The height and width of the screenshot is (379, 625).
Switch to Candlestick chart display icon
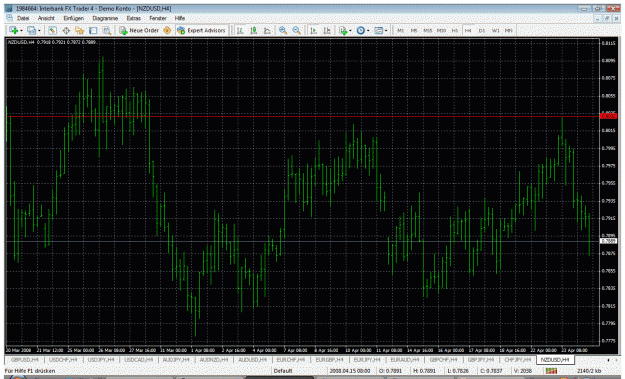tap(254, 30)
